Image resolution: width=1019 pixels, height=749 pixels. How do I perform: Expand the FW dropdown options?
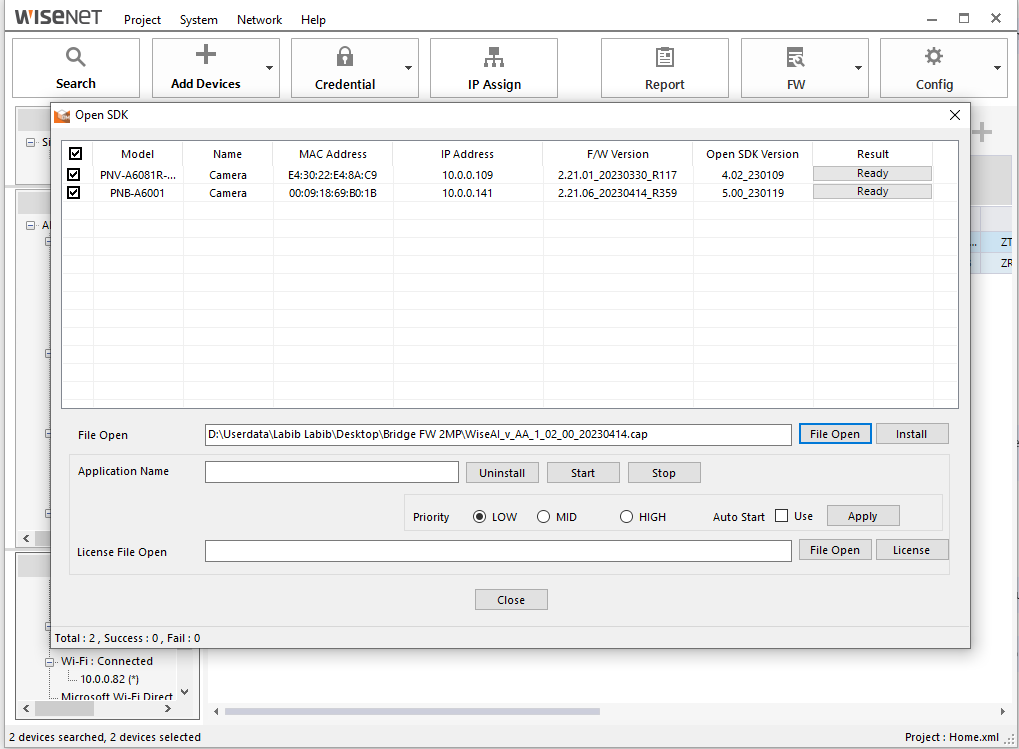pos(859,67)
